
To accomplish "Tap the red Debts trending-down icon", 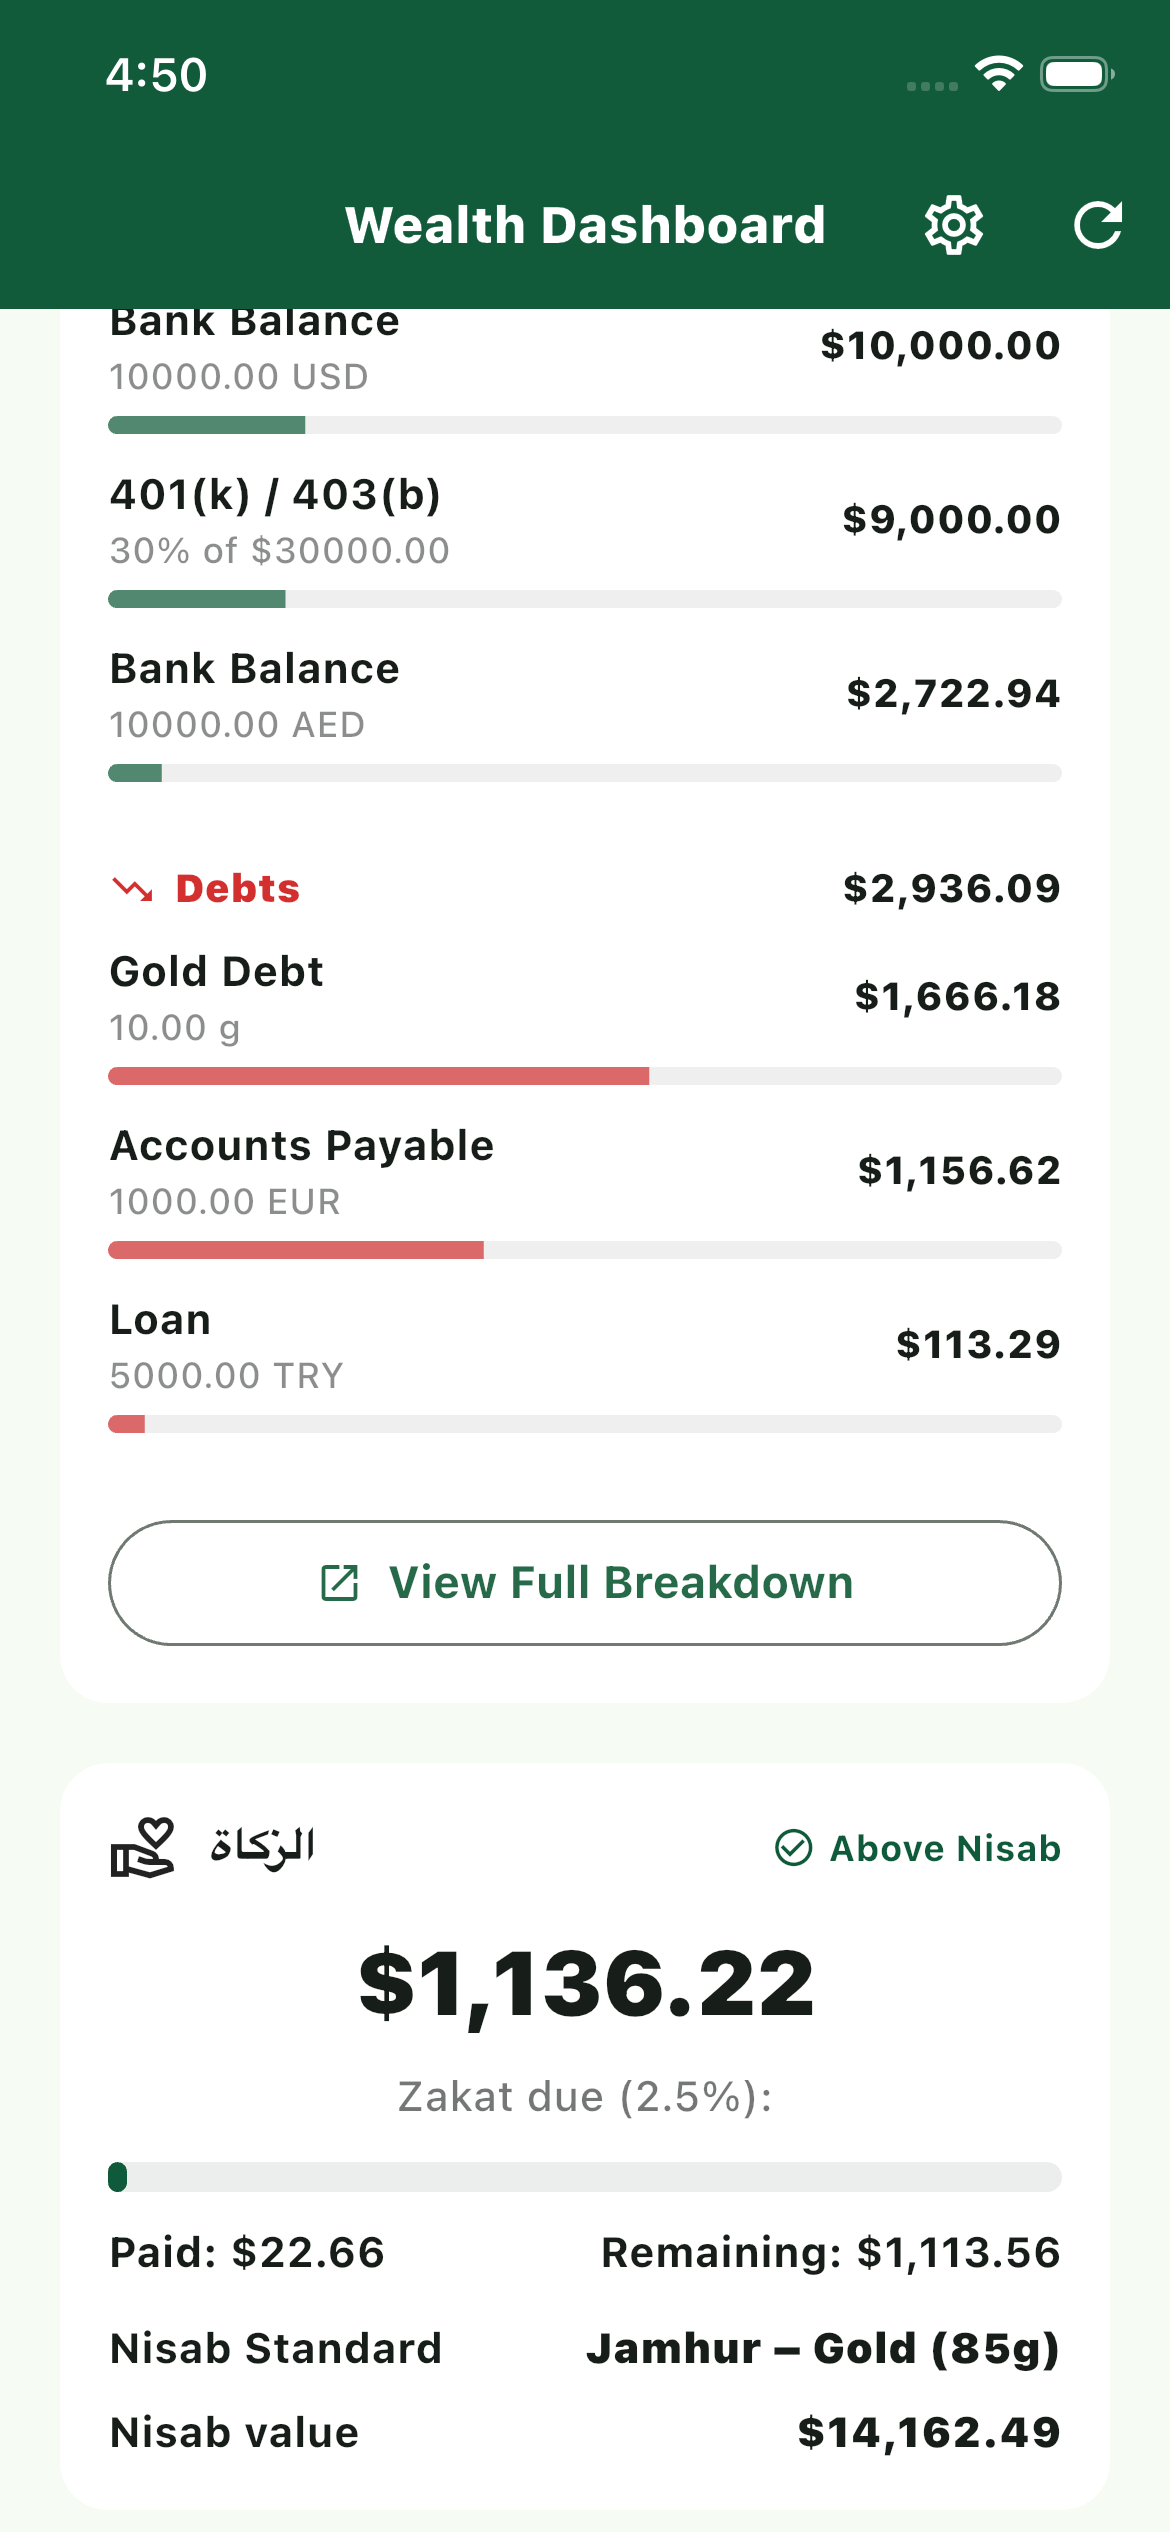I will 132,888.
